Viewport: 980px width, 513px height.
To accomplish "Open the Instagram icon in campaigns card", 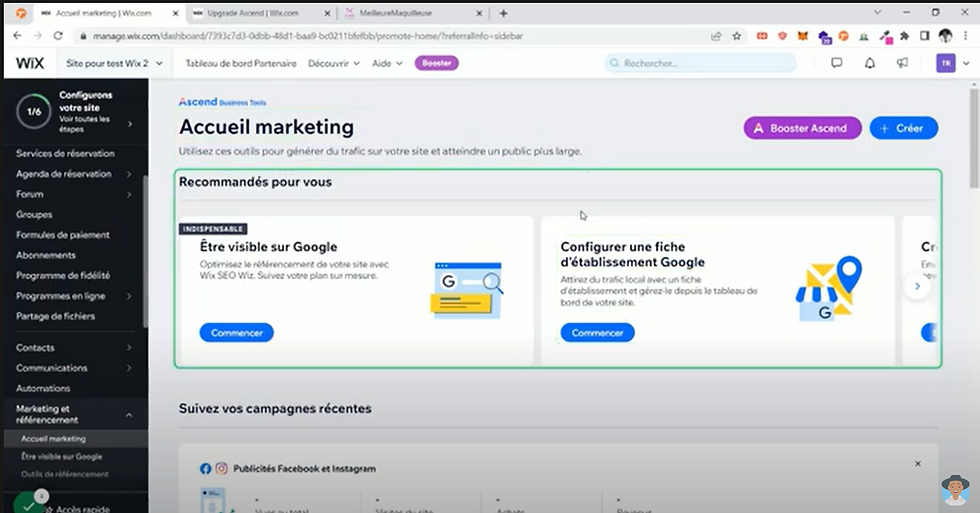I will [x=221, y=469].
